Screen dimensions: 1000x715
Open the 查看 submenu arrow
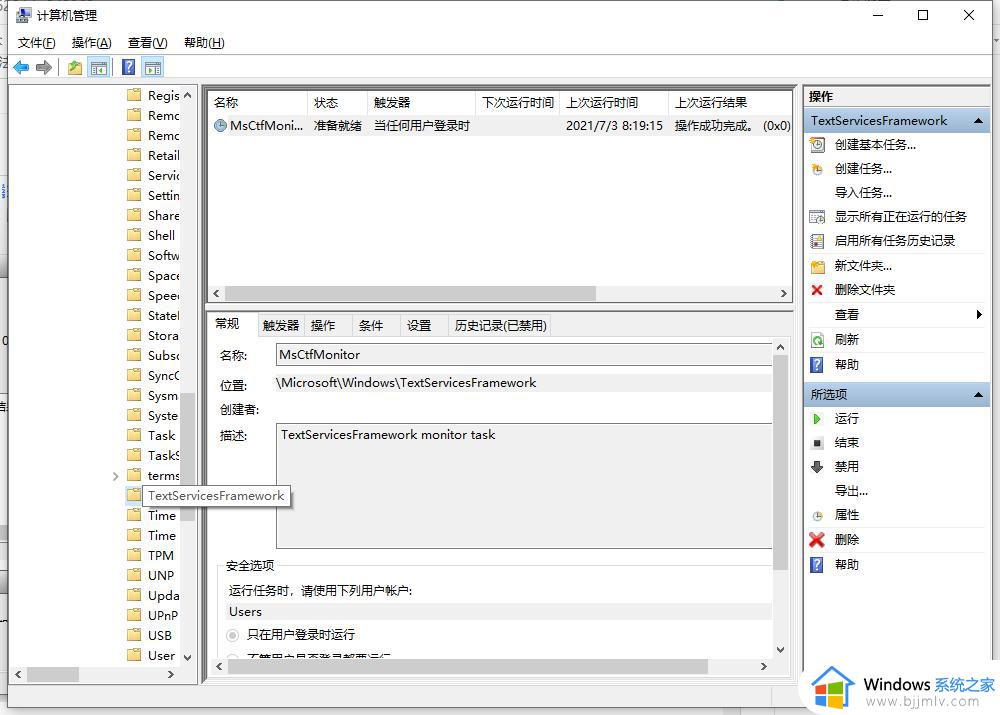[x=979, y=314]
